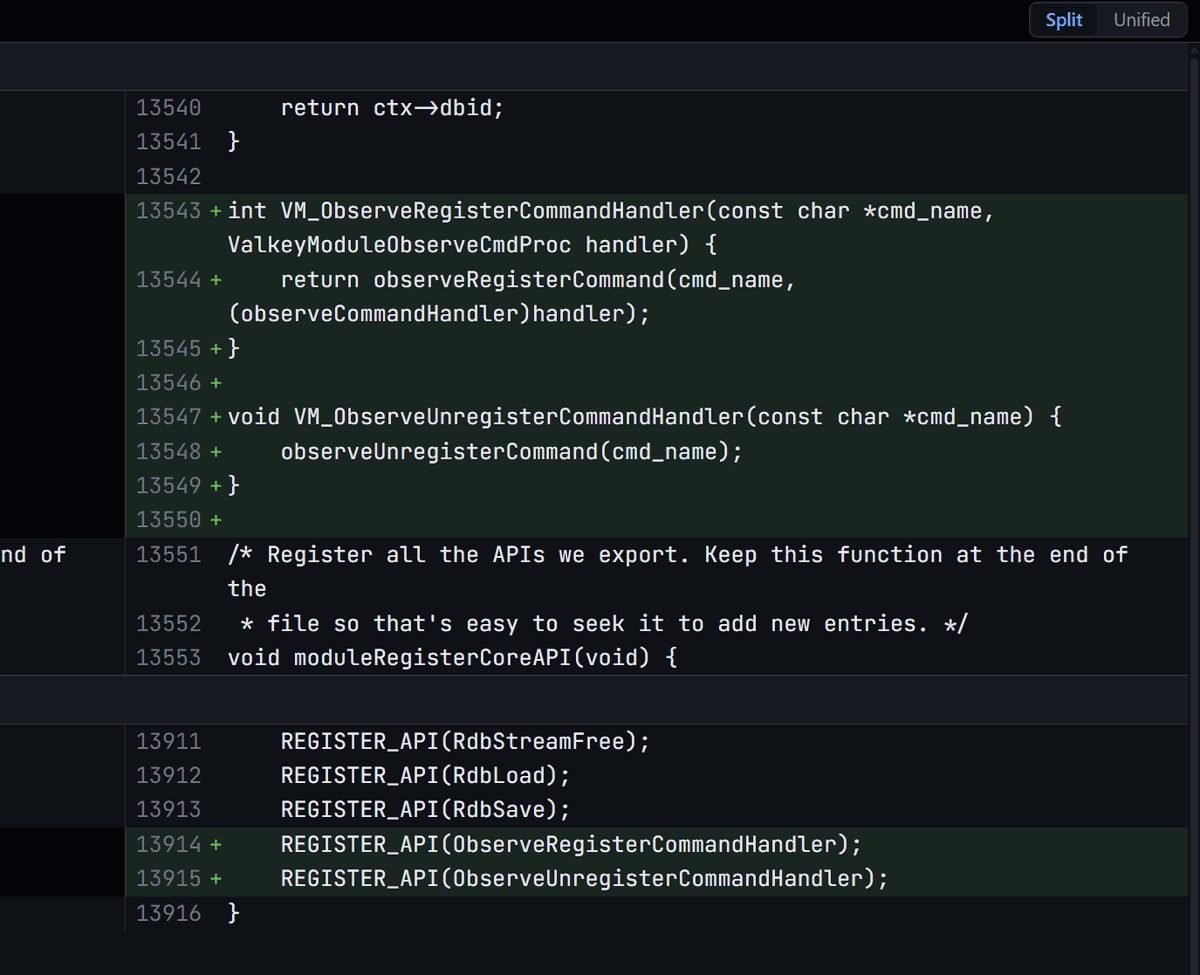
Task: Select line number 13543
Action: tap(168, 211)
